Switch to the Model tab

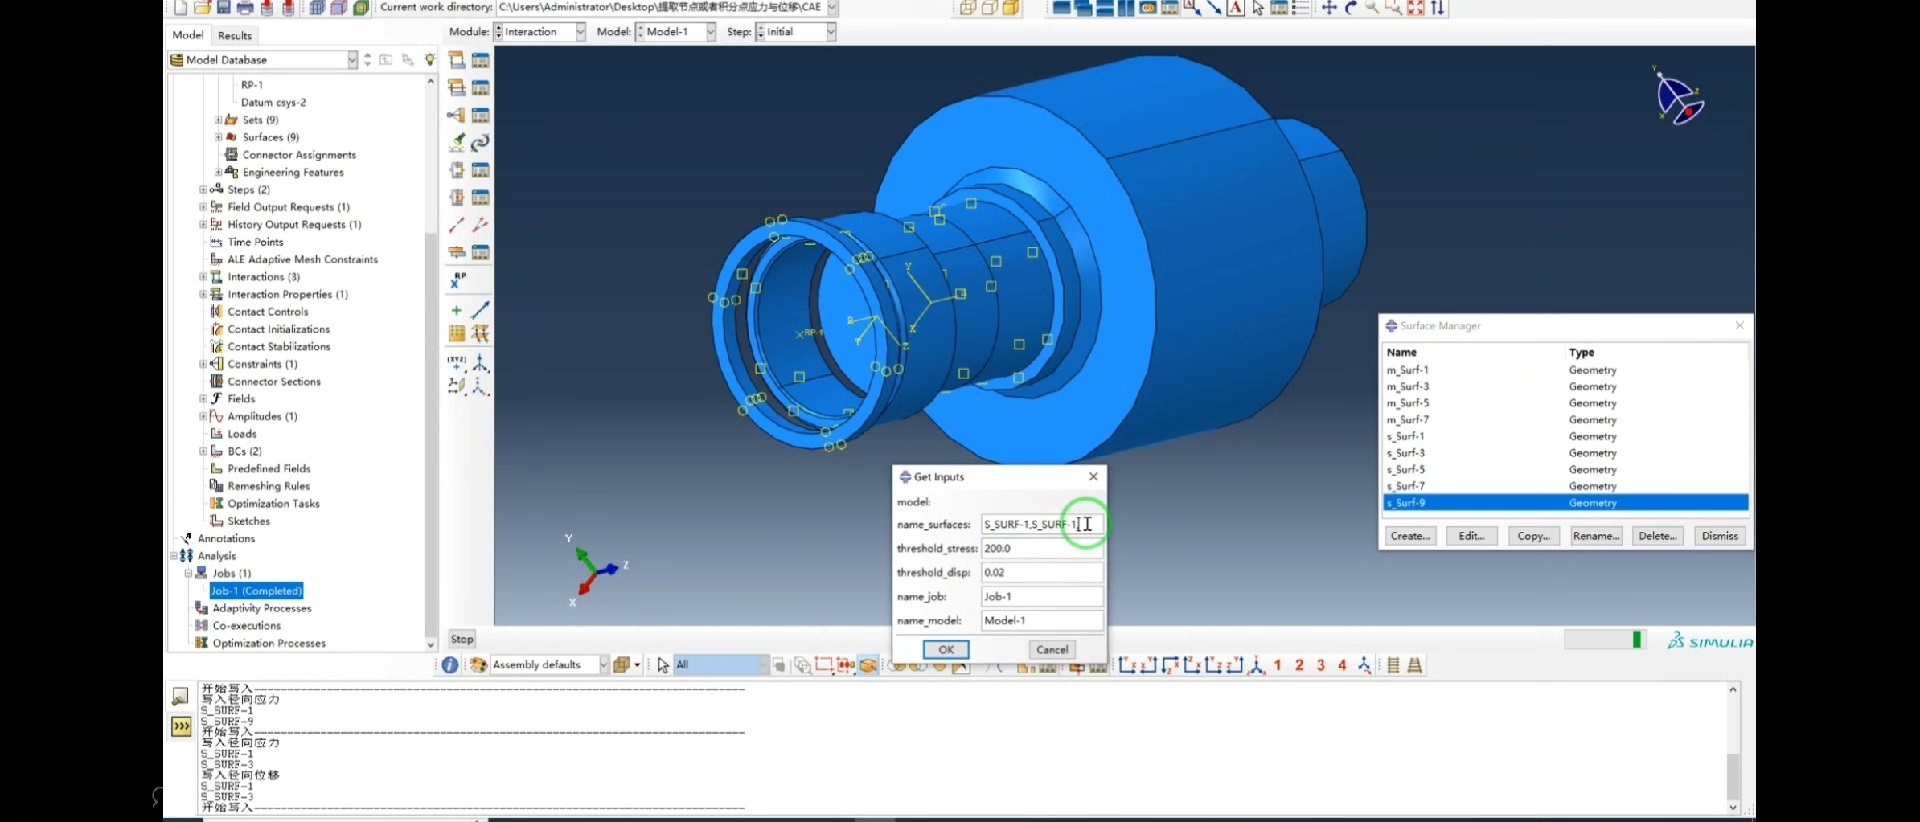click(x=188, y=35)
